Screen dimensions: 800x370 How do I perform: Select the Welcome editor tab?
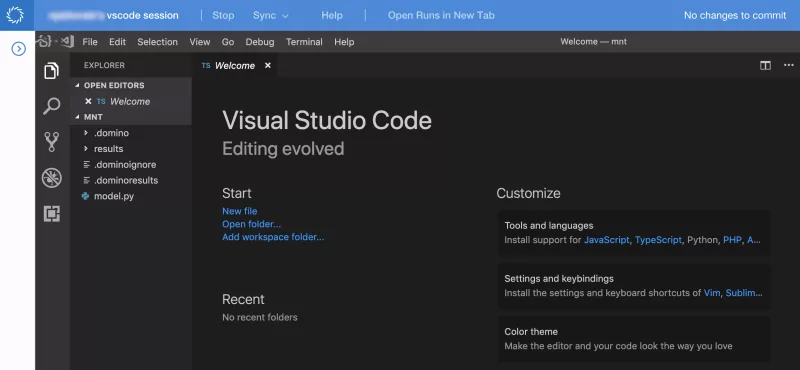(x=235, y=65)
